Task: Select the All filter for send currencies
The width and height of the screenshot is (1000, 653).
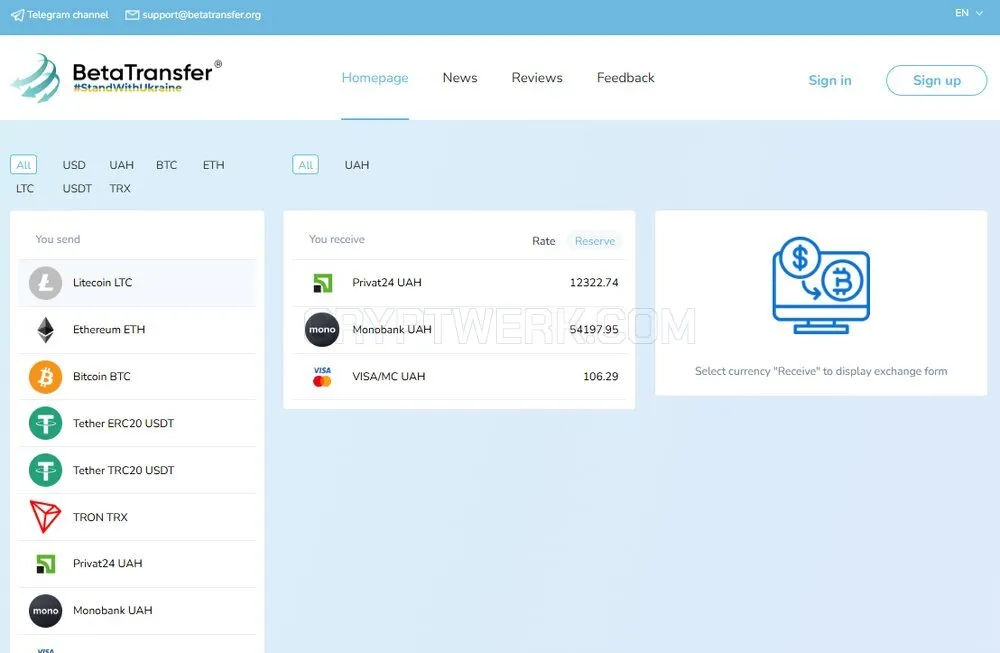Action: click(x=24, y=165)
